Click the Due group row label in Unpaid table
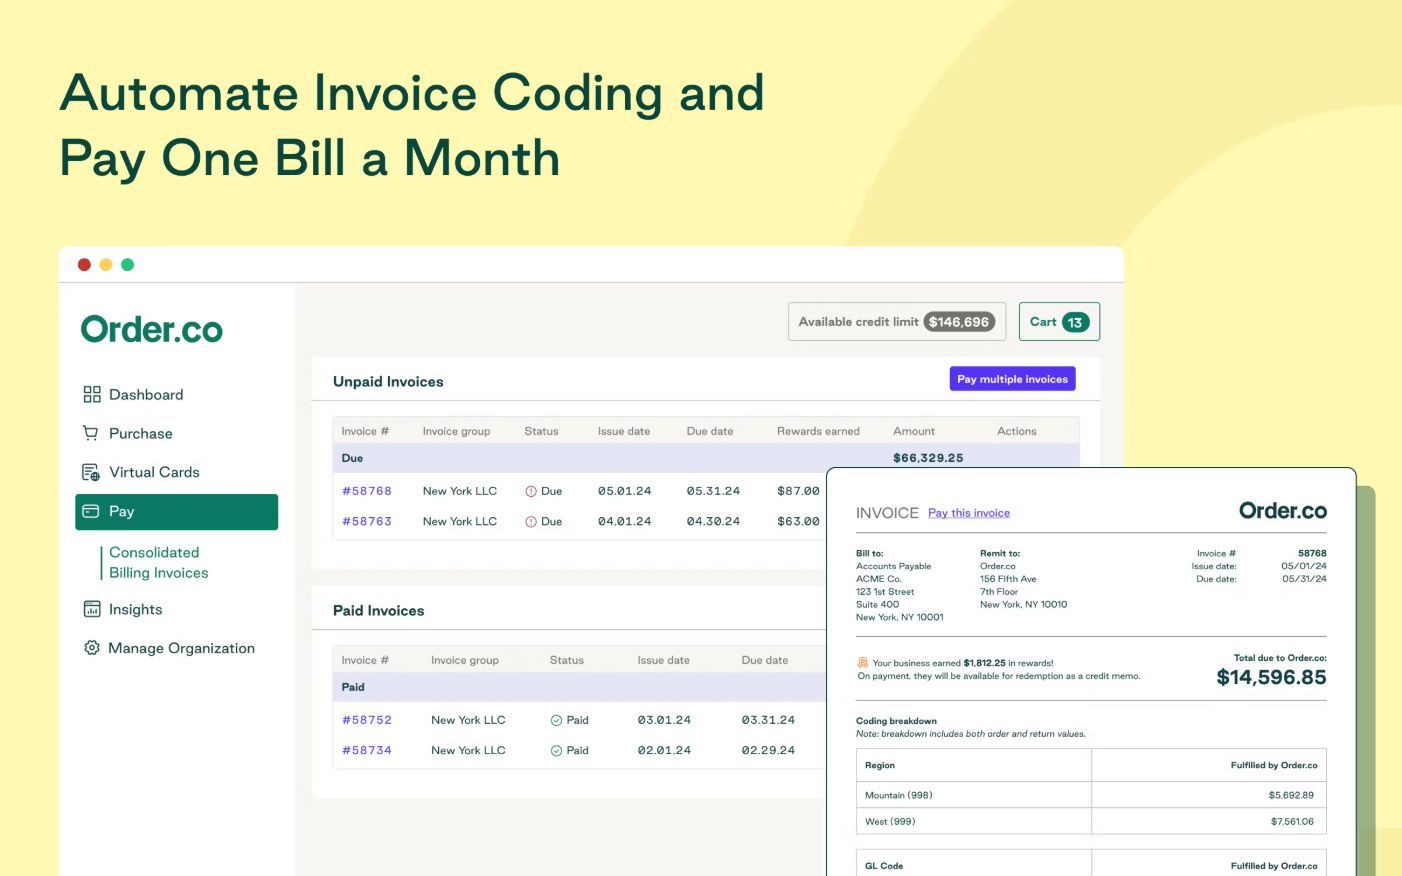Viewport: 1402px width, 876px height. pos(352,458)
